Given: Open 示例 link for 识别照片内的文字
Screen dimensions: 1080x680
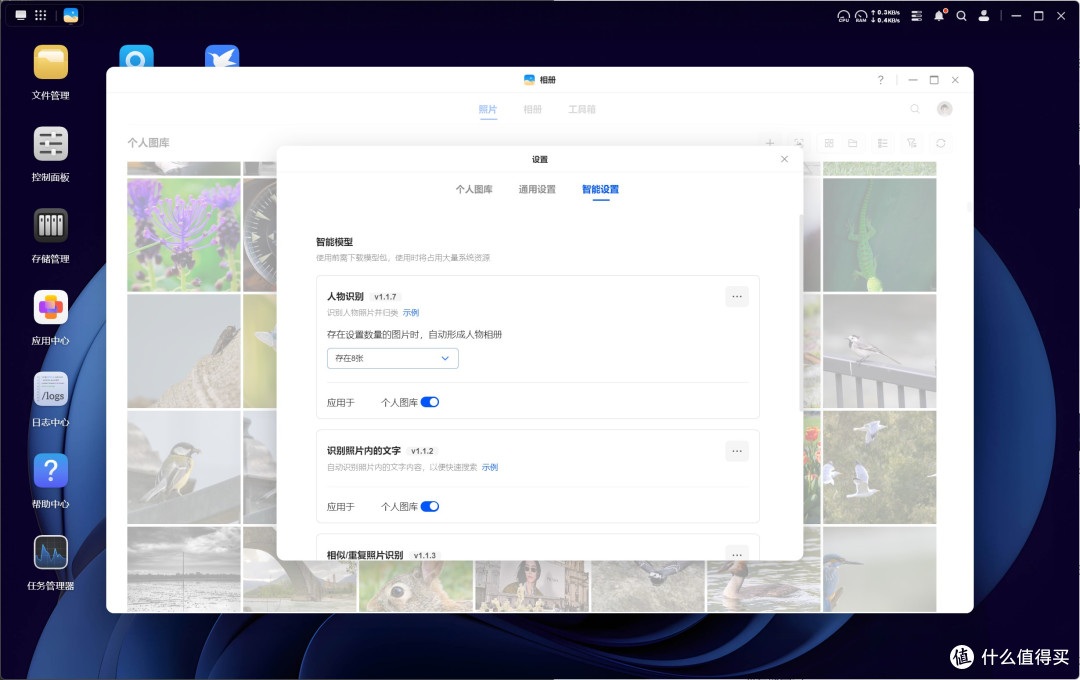Looking at the screenshot, I should coord(490,467).
